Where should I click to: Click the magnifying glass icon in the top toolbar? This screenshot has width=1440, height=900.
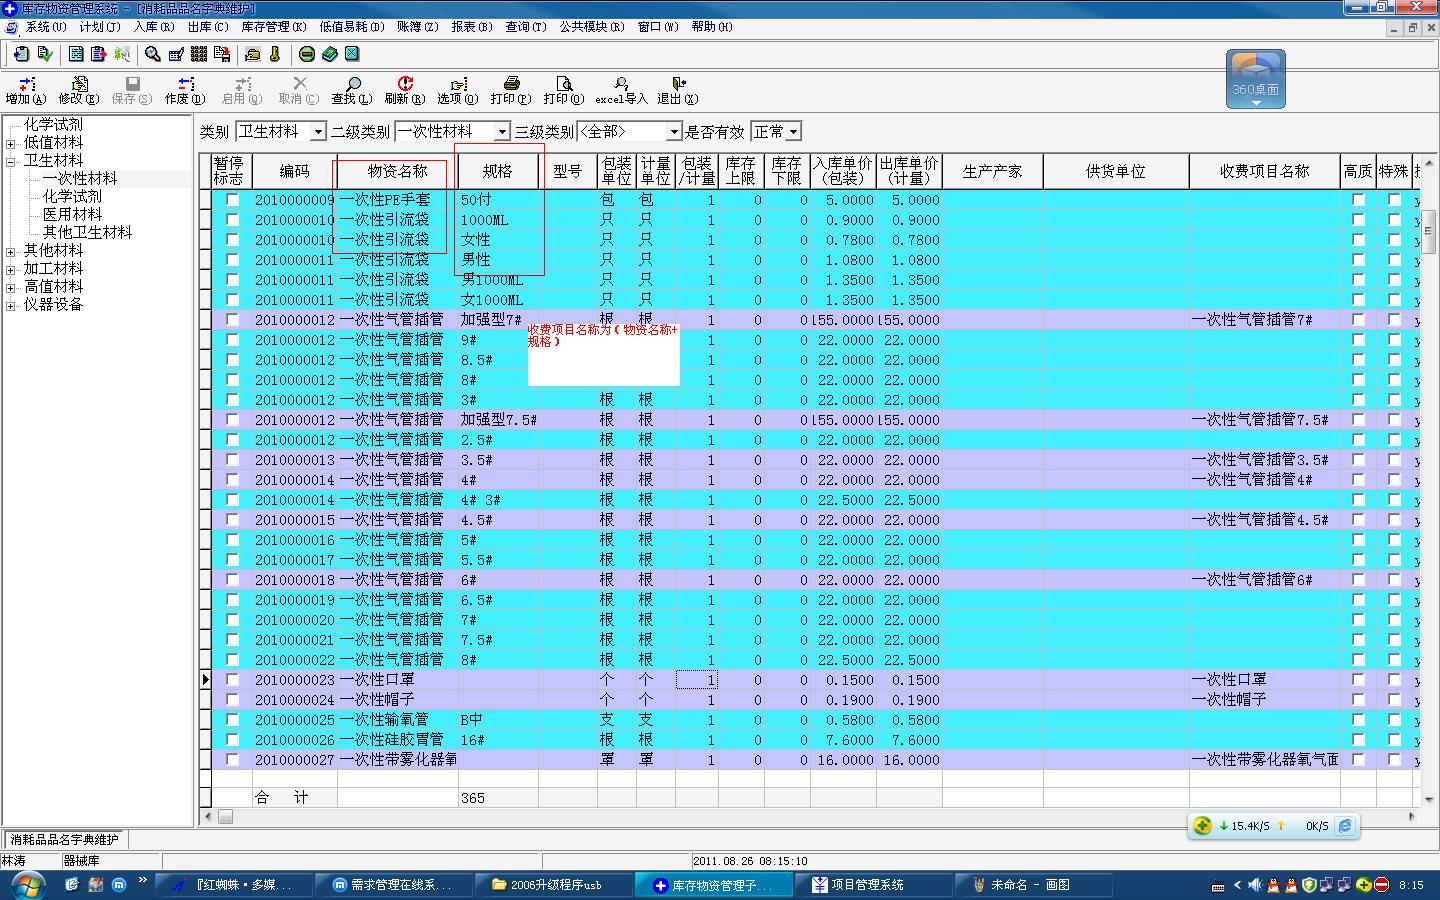pyautogui.click(x=152, y=54)
